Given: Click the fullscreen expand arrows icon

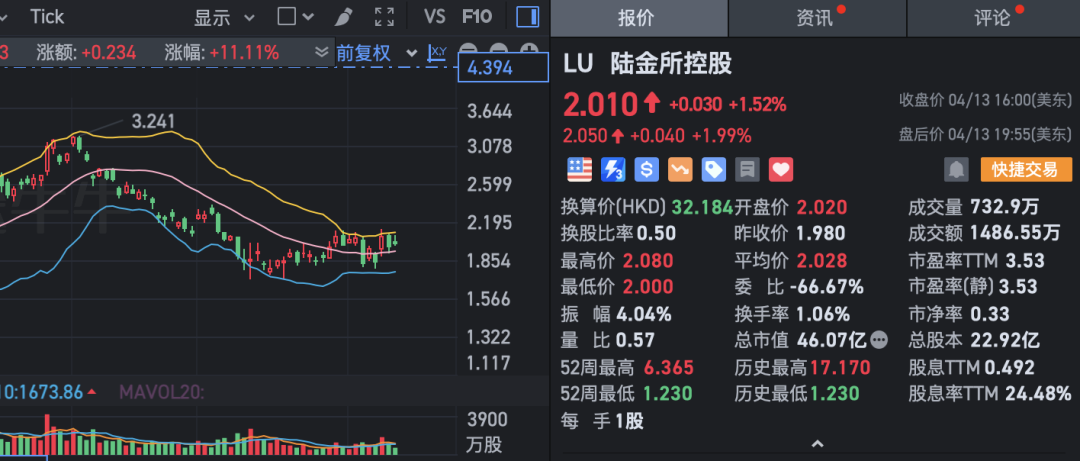Looking at the screenshot, I should point(384,17).
